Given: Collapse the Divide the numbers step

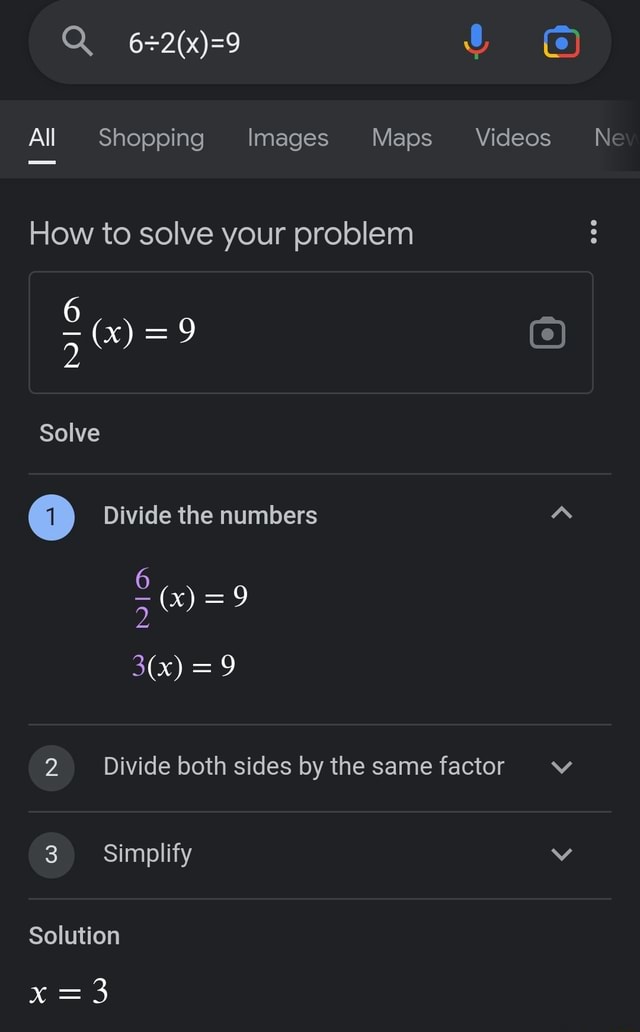Looking at the screenshot, I should [562, 513].
